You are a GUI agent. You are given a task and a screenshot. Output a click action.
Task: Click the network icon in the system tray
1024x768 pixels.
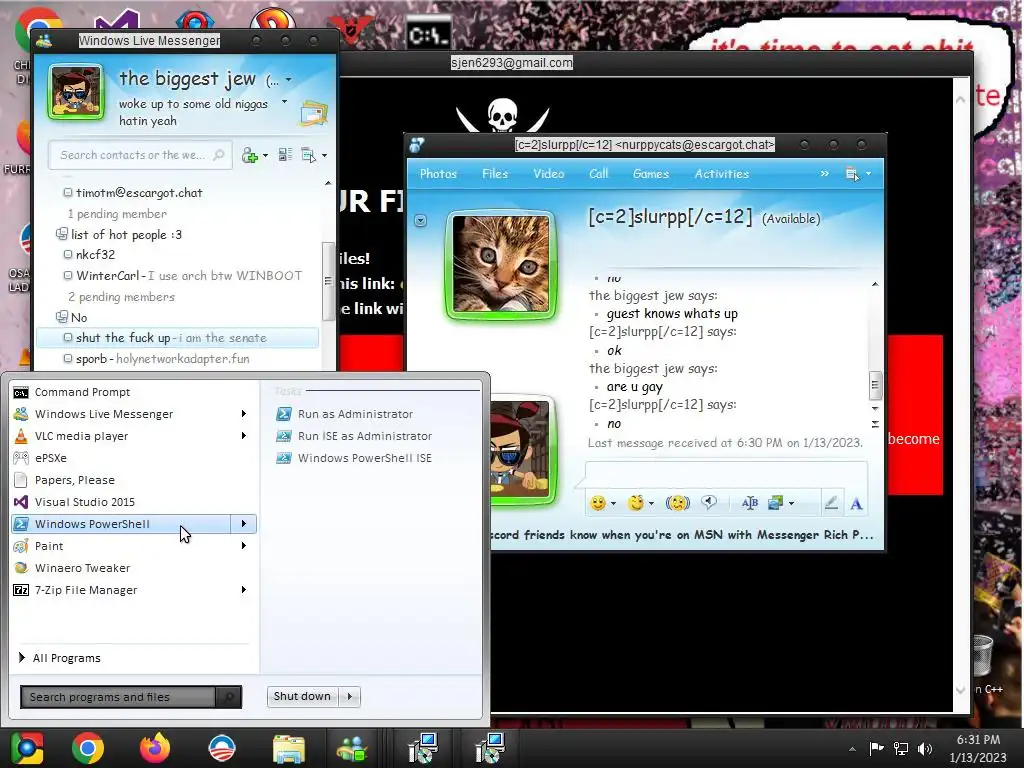901,748
